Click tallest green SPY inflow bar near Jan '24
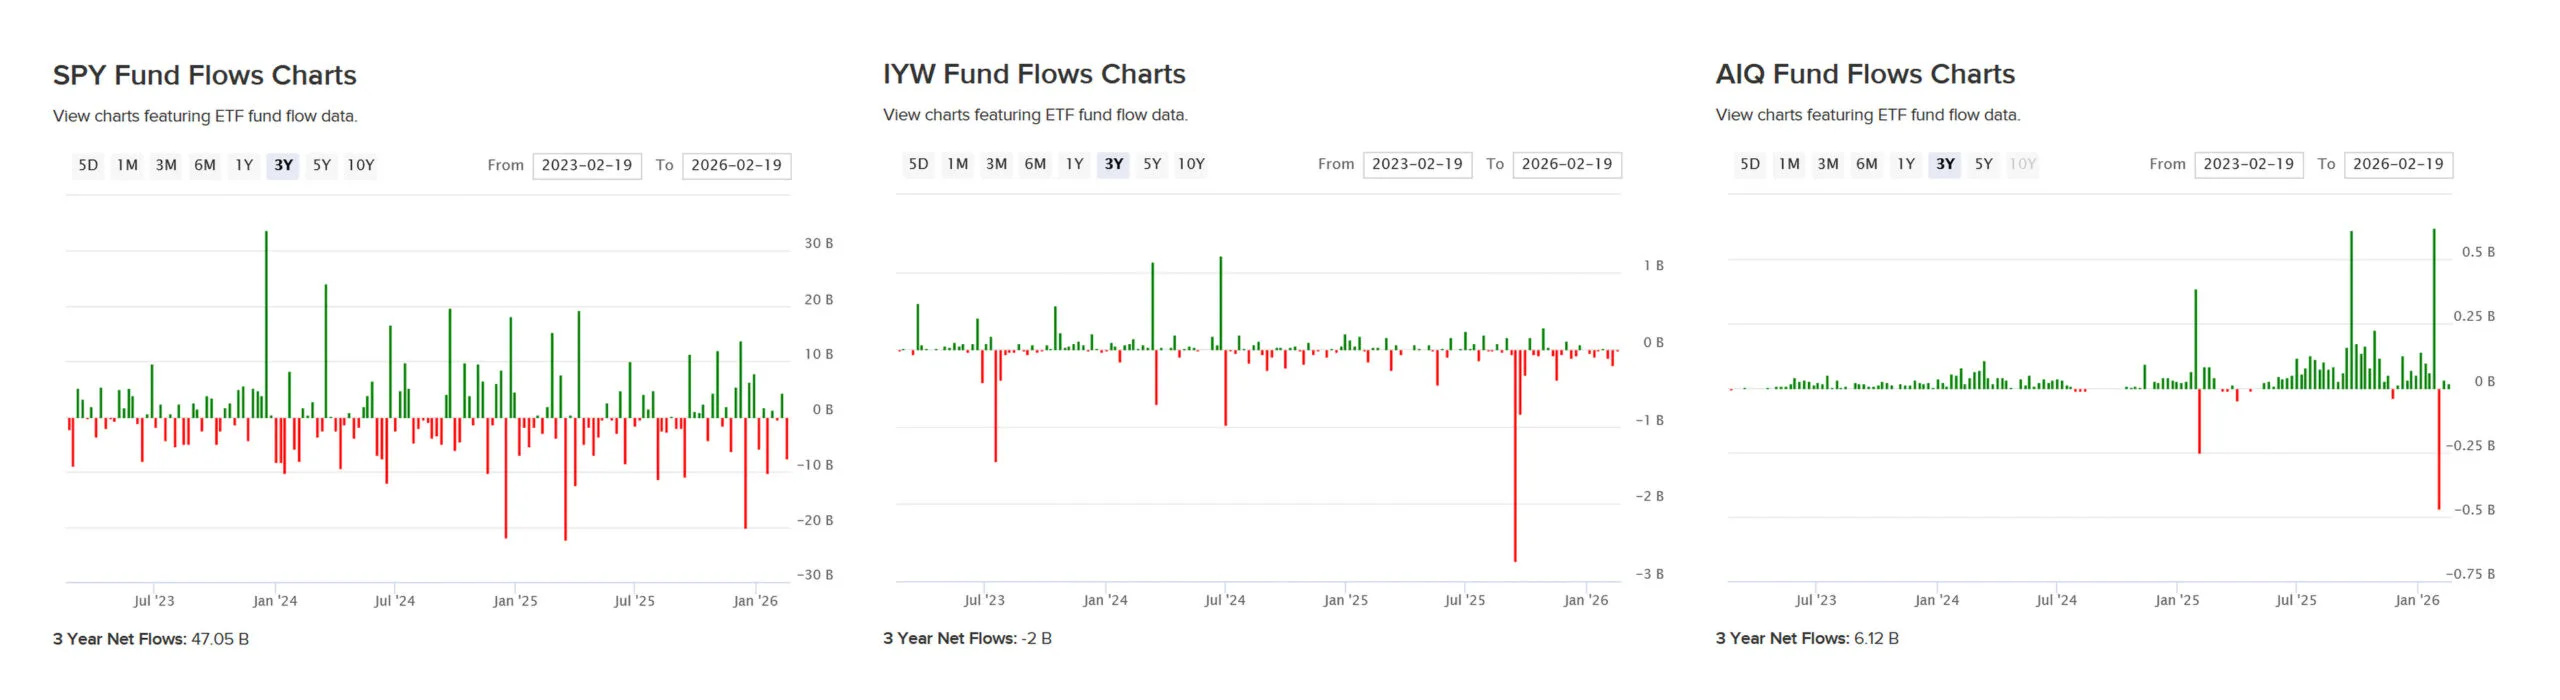The height and width of the screenshot is (700, 2560). pyautogui.click(x=266, y=324)
